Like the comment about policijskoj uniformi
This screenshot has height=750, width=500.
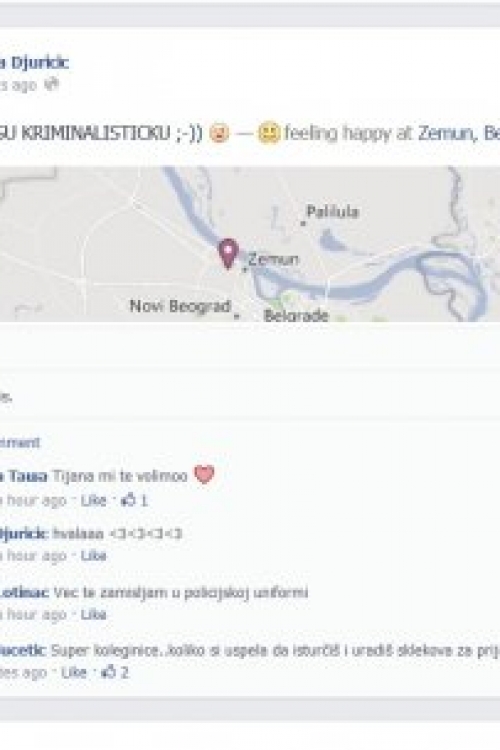tap(93, 614)
